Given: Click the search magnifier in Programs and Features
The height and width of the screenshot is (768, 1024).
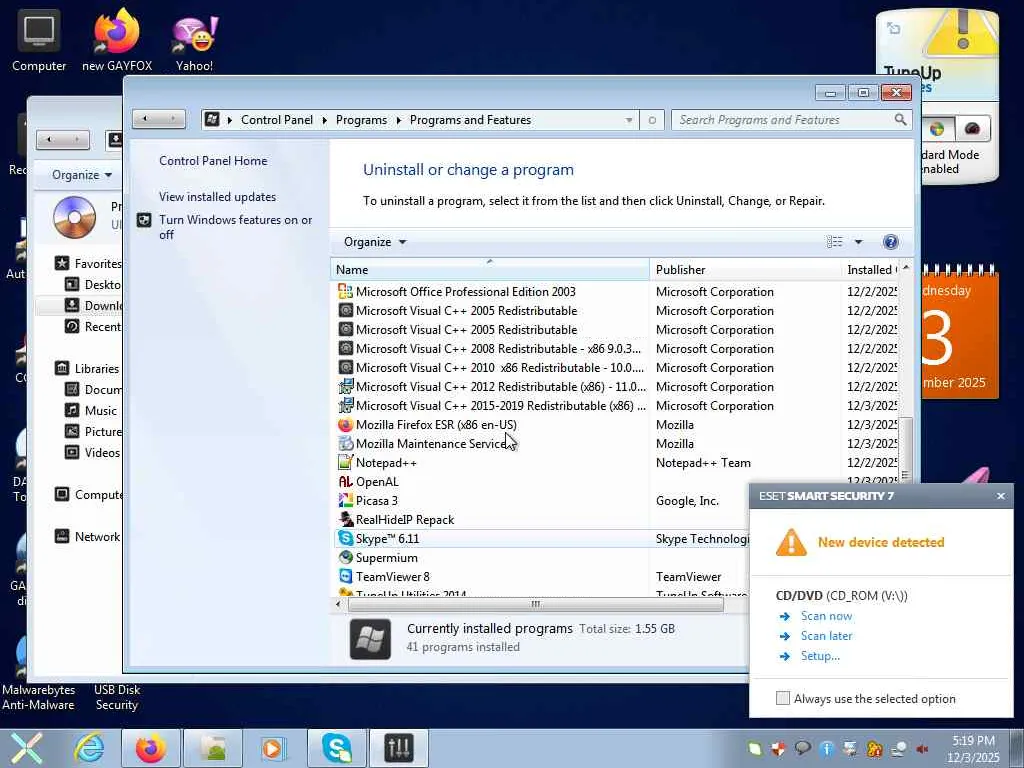Looking at the screenshot, I should coord(901,120).
